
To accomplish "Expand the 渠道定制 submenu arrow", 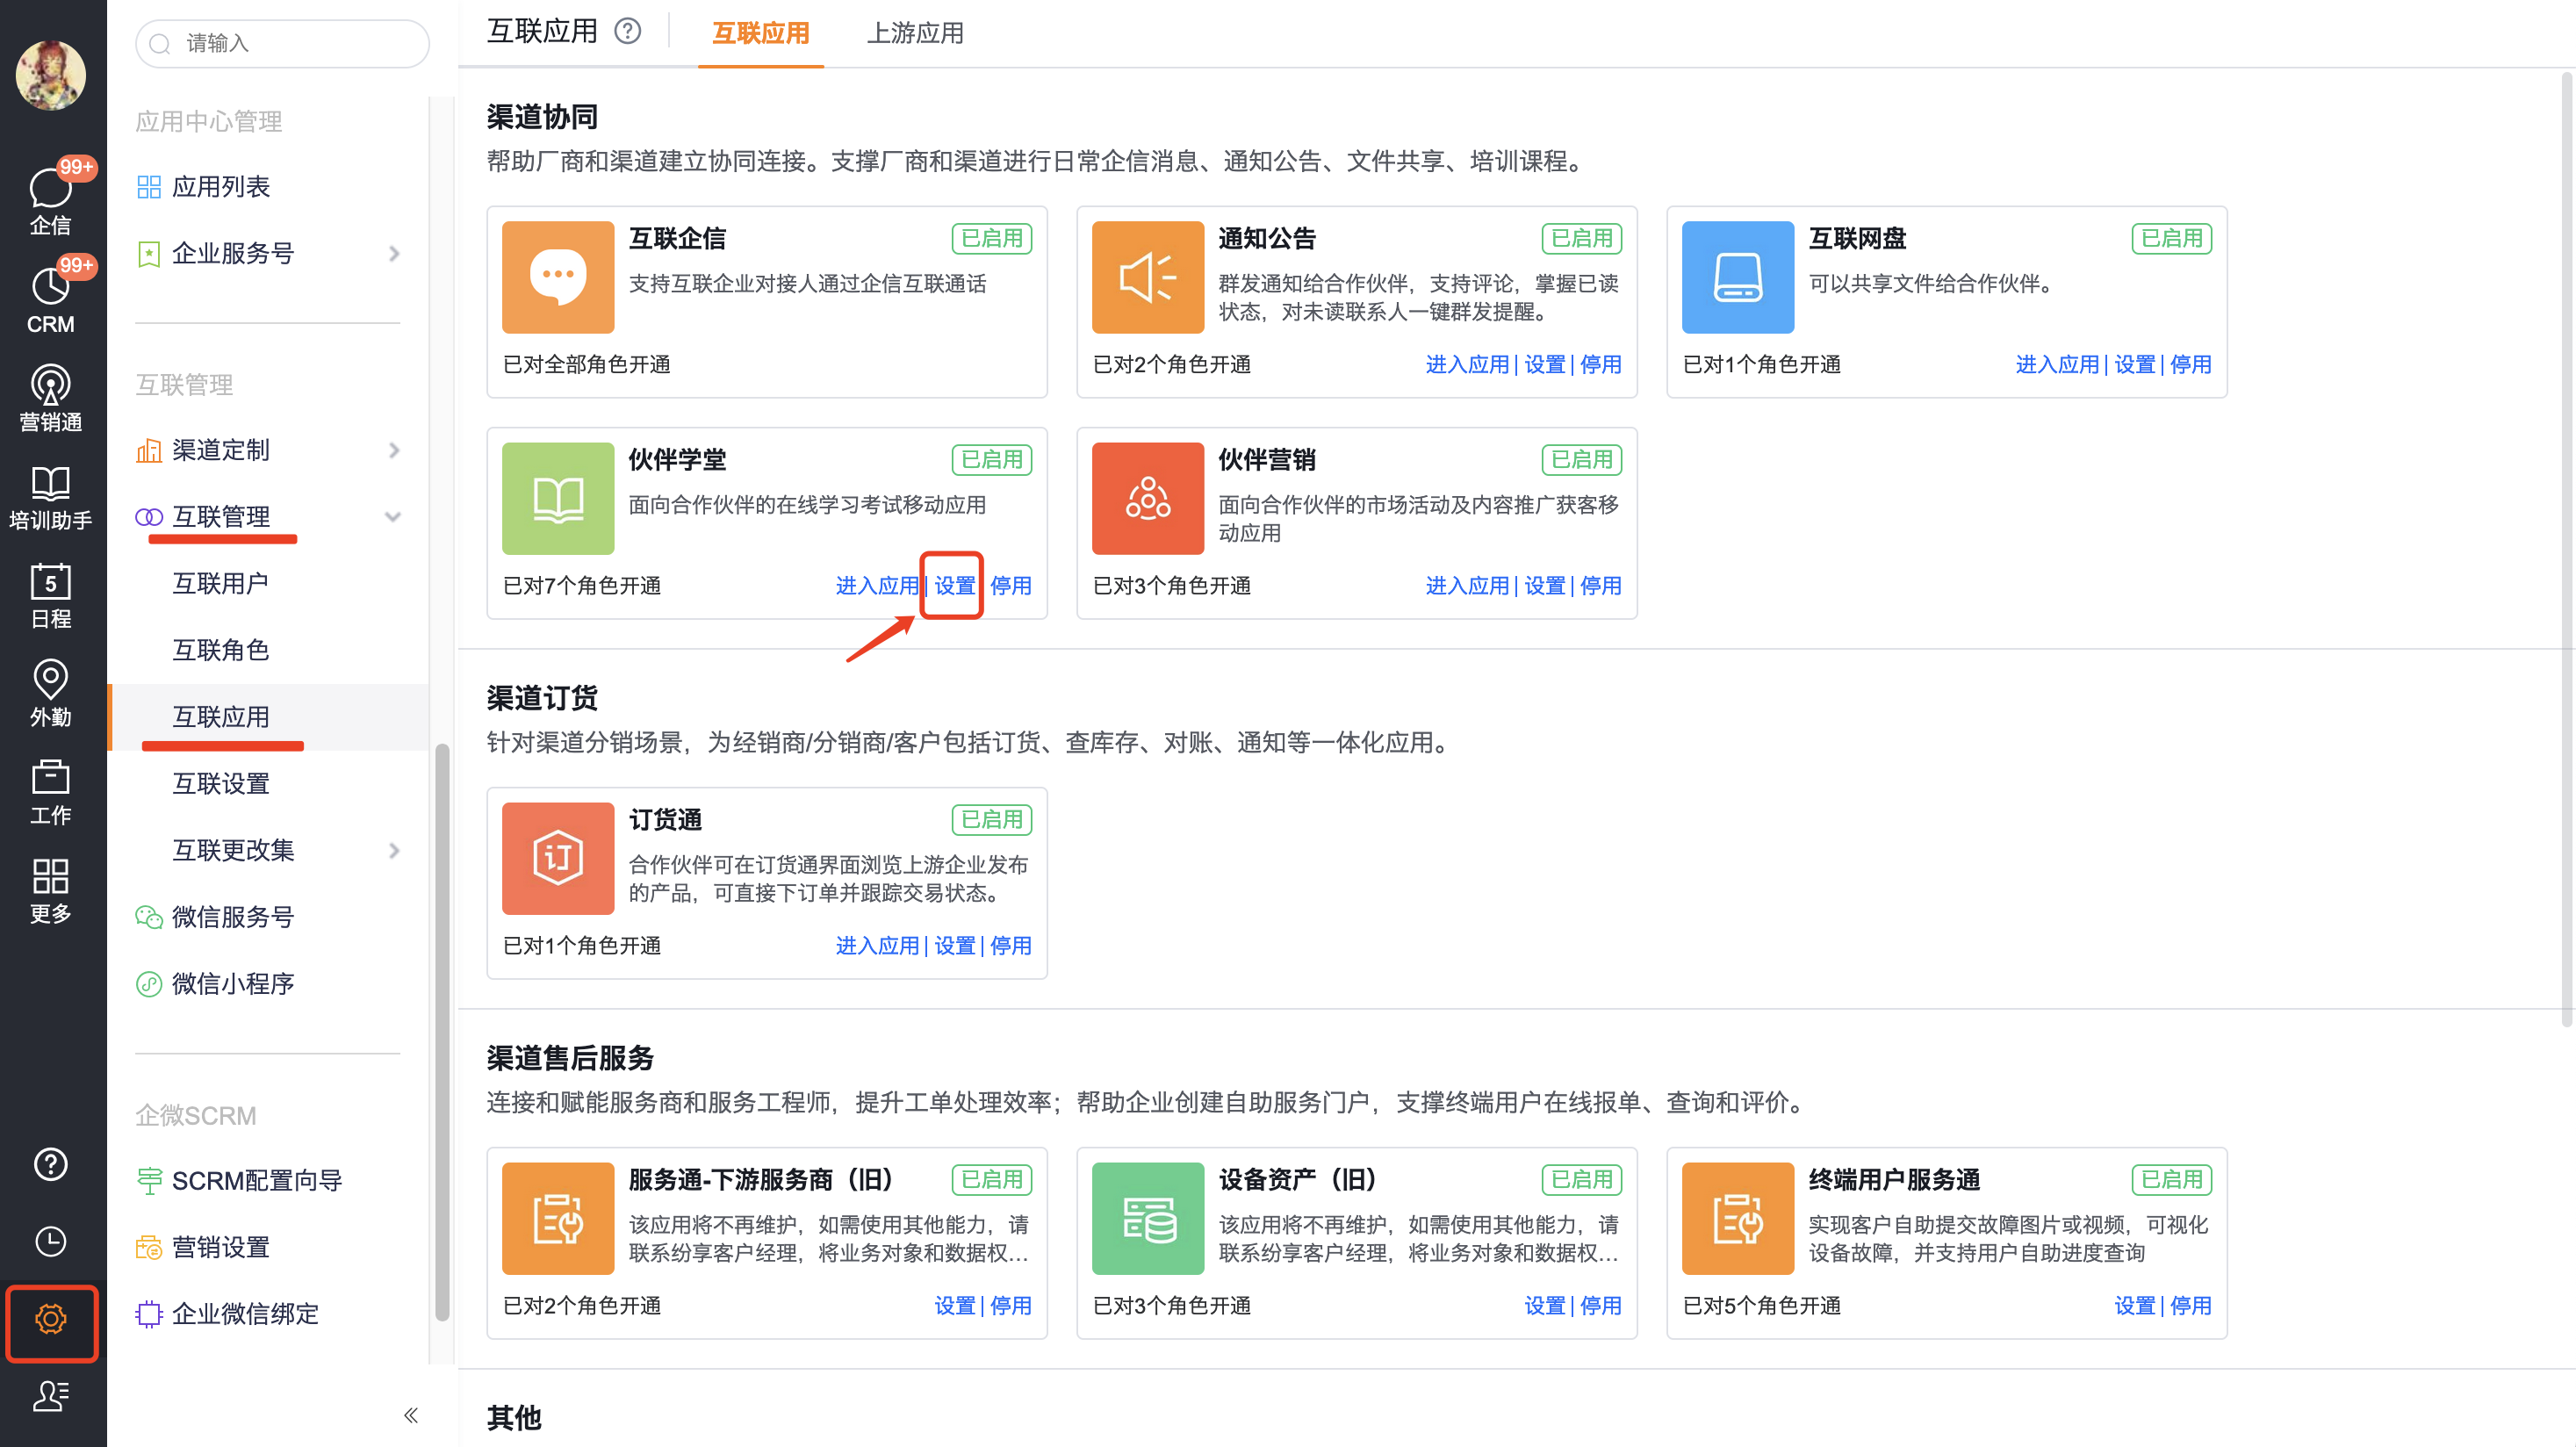I will click(395, 450).
